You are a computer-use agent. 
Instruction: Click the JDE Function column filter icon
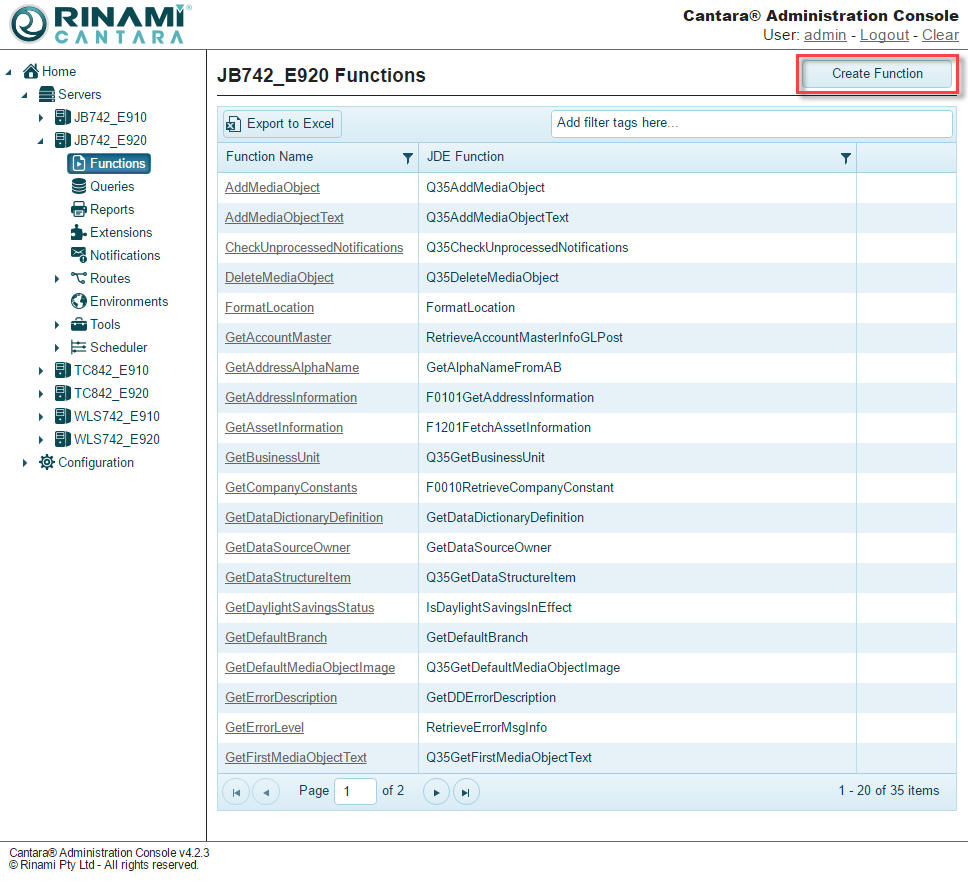click(x=846, y=158)
